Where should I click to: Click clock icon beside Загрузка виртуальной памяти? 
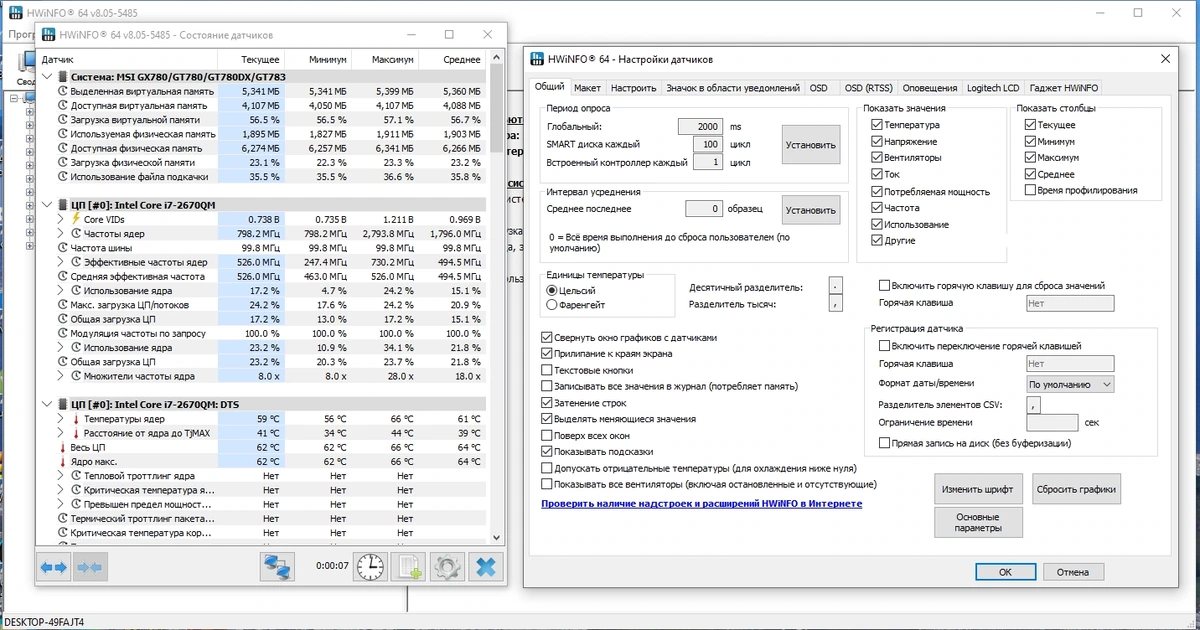(x=63, y=119)
